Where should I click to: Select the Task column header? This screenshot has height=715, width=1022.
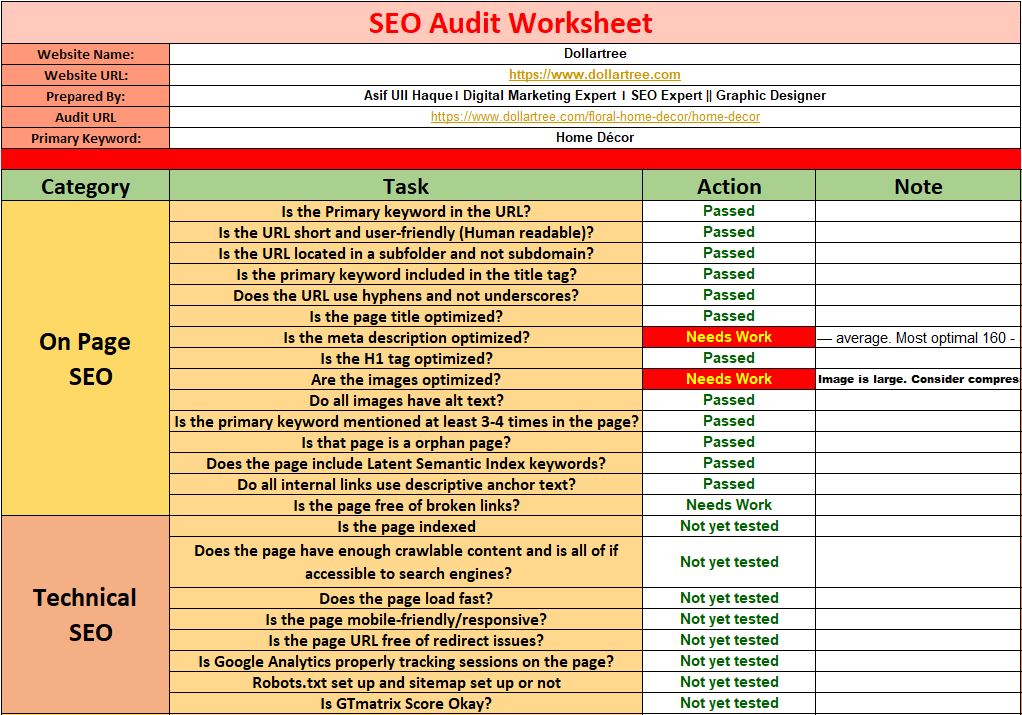[x=406, y=187]
